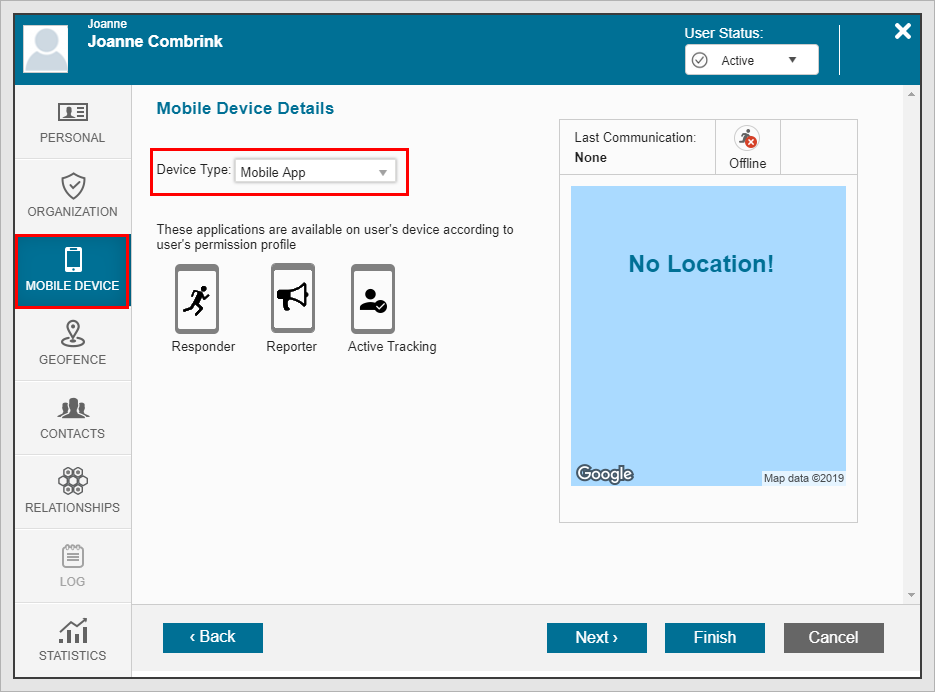935x692 pixels.
Task: Click the Google logo on the map
Action: tap(604, 474)
